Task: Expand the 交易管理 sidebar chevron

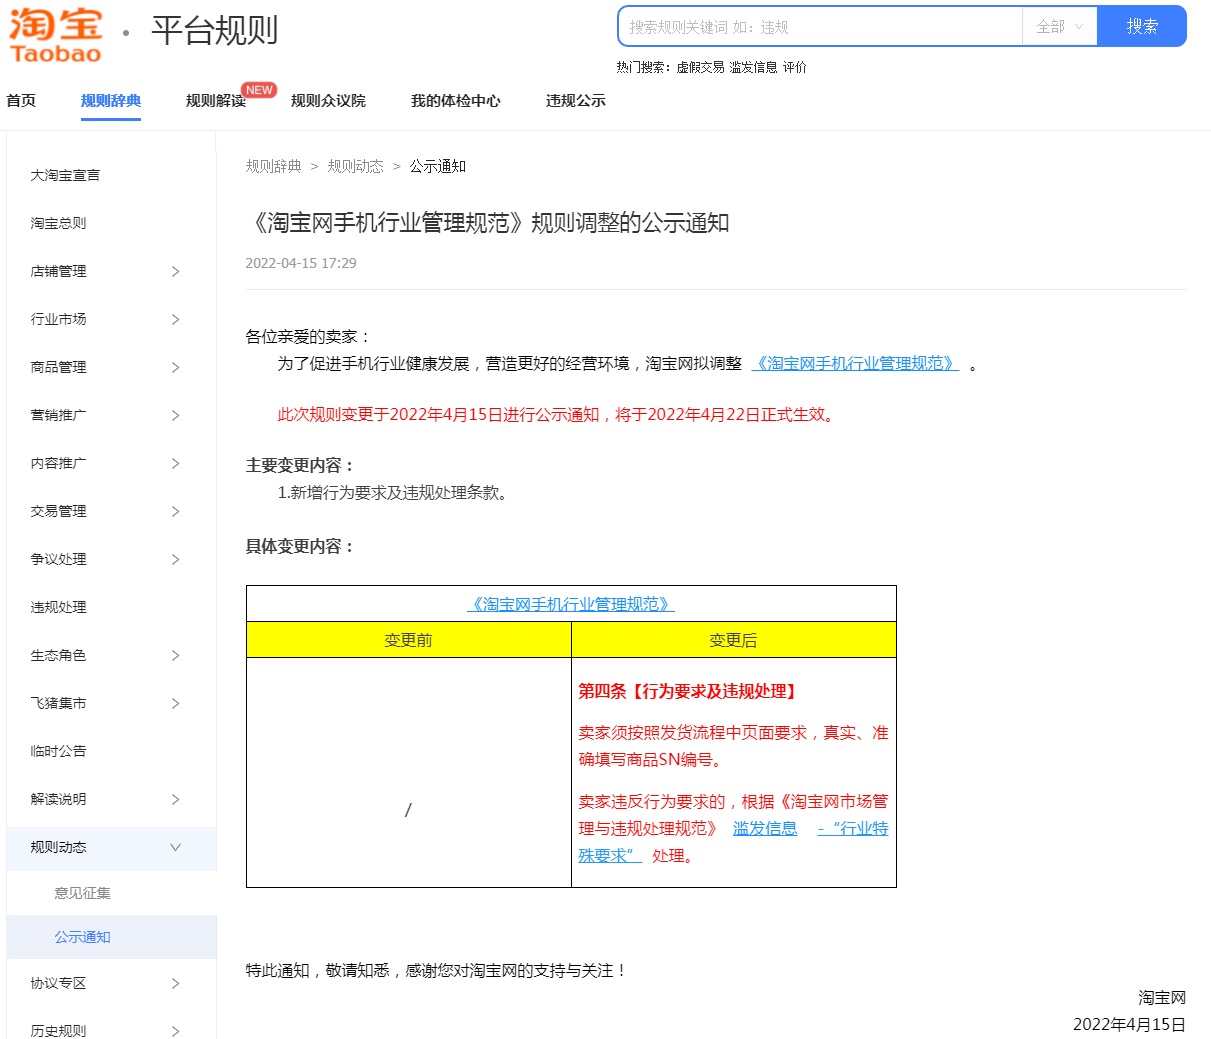Action: coord(175,511)
